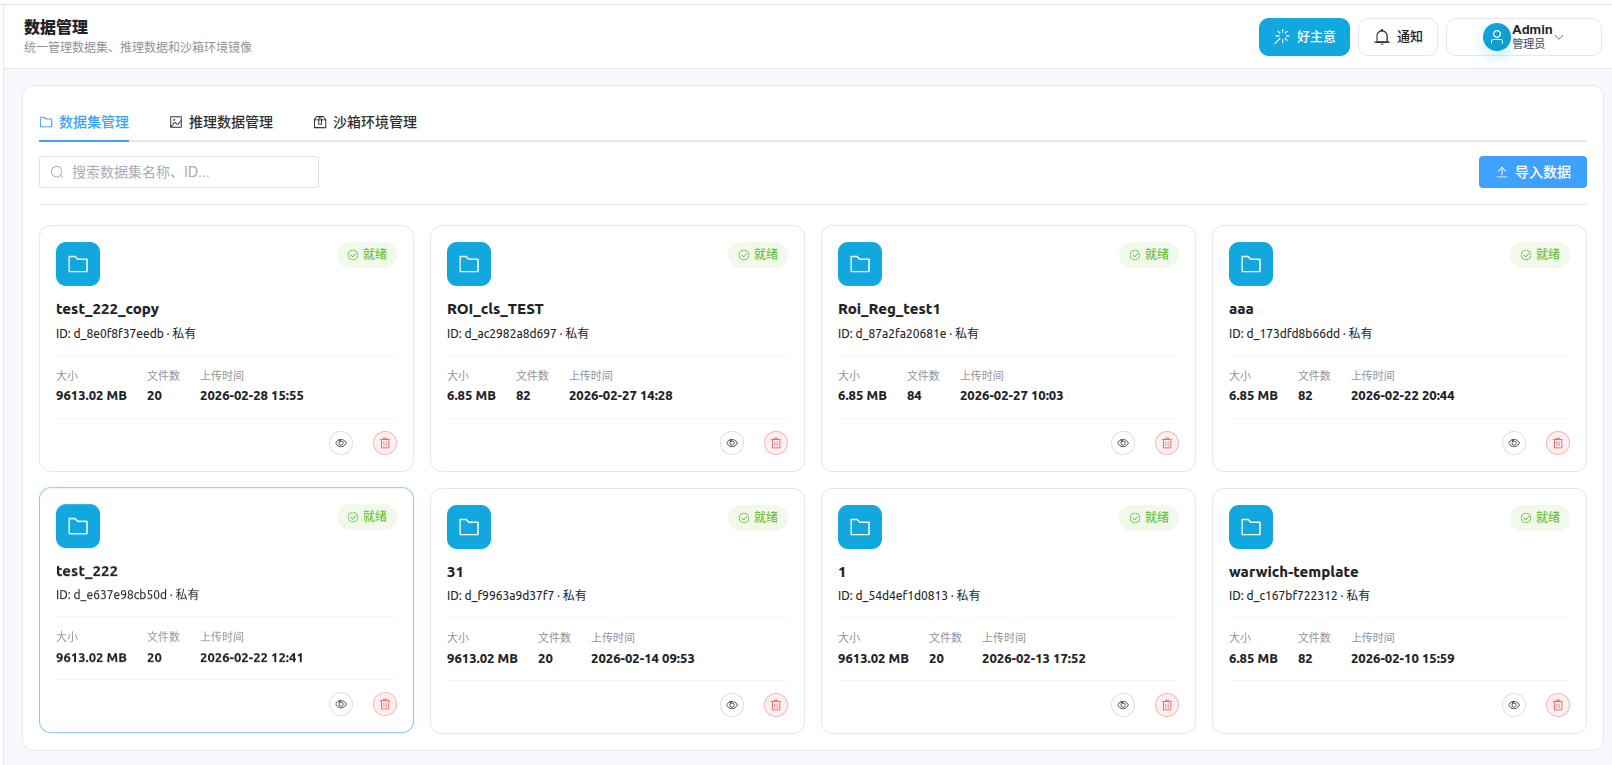Expand the Admin account dropdown arrow
The width and height of the screenshot is (1612, 765).
coord(1560,38)
